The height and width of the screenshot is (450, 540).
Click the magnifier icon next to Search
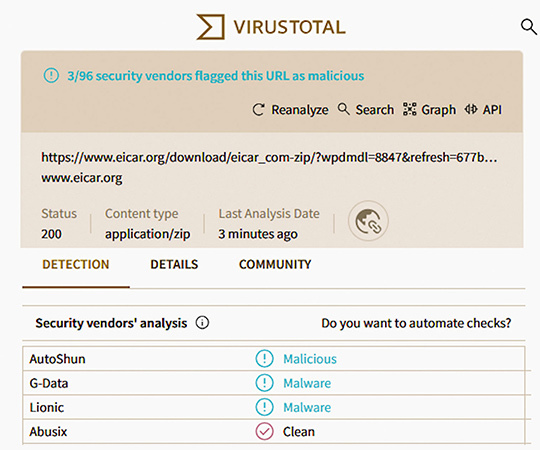click(343, 109)
